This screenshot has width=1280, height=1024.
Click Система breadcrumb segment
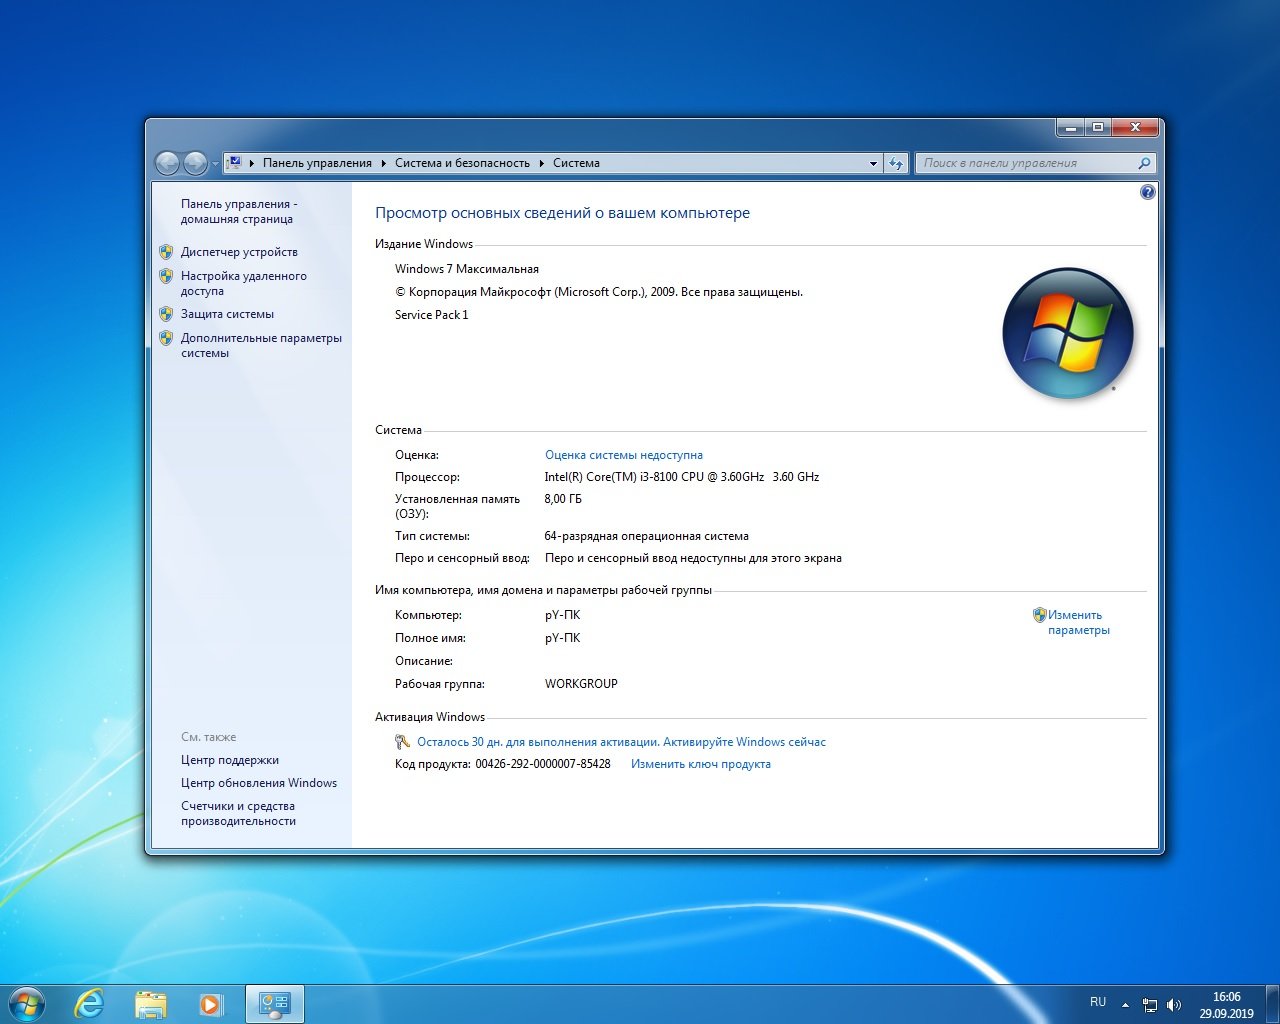tap(576, 163)
